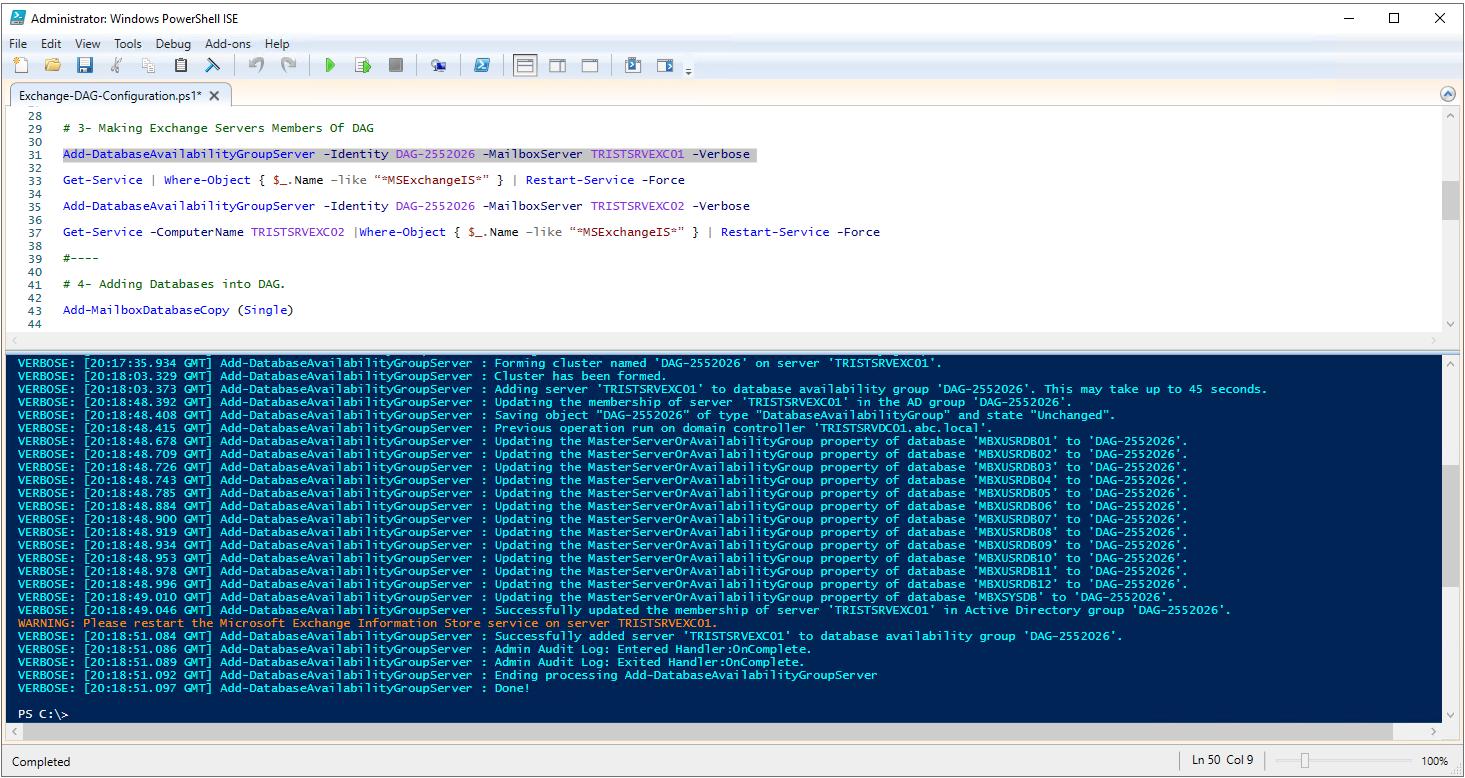Expand the toolbar overflow options arrow
The width and height of the screenshot is (1465, 778).
pos(689,71)
